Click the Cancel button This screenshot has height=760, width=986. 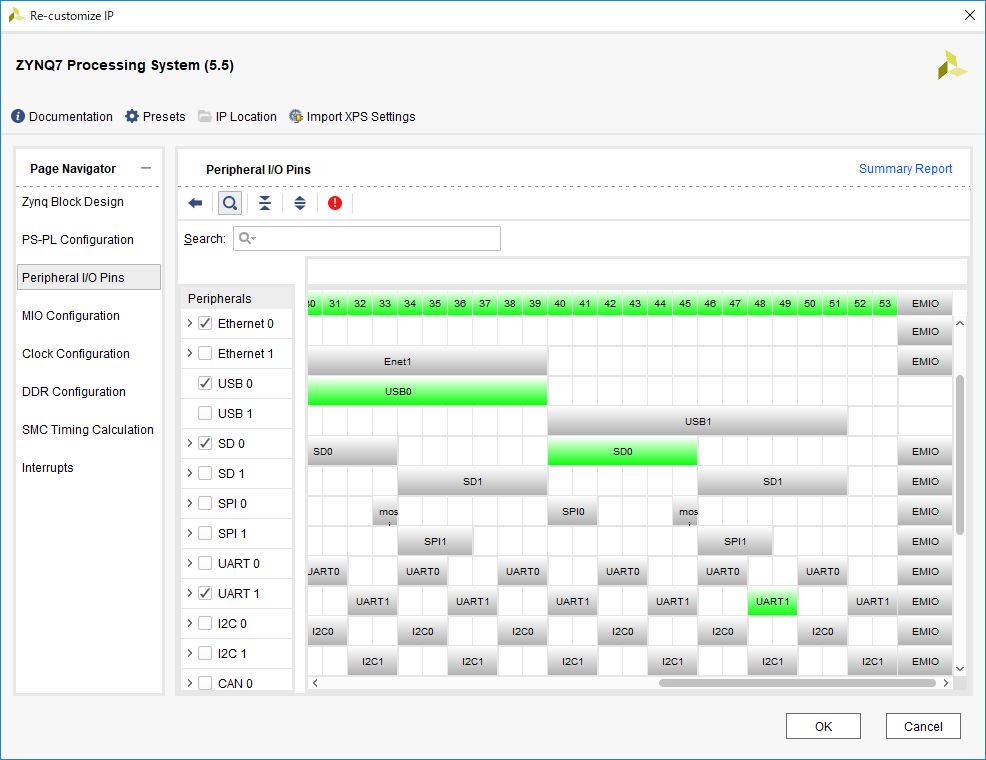coord(923,726)
